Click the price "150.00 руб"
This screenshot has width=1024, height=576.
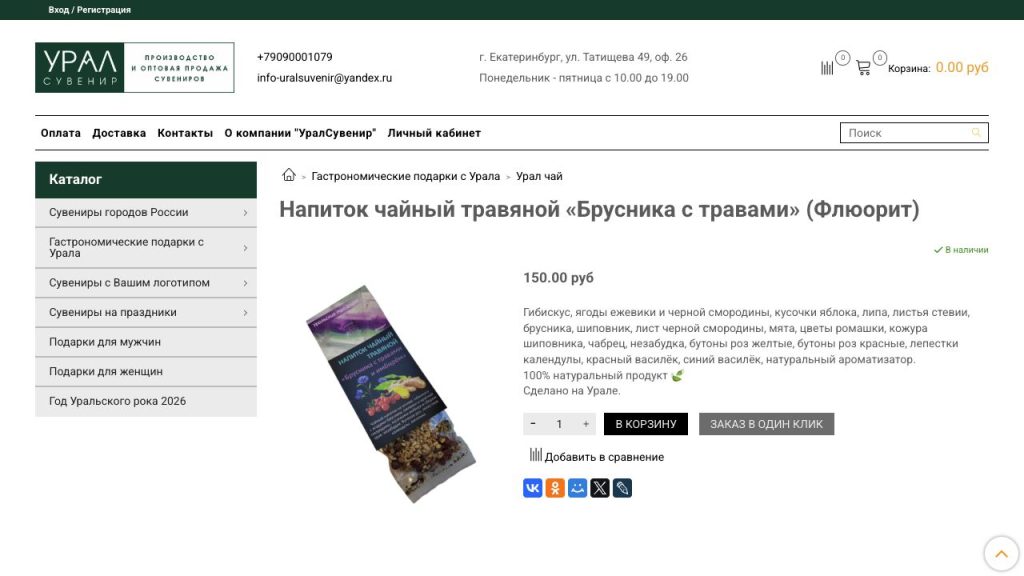(558, 278)
